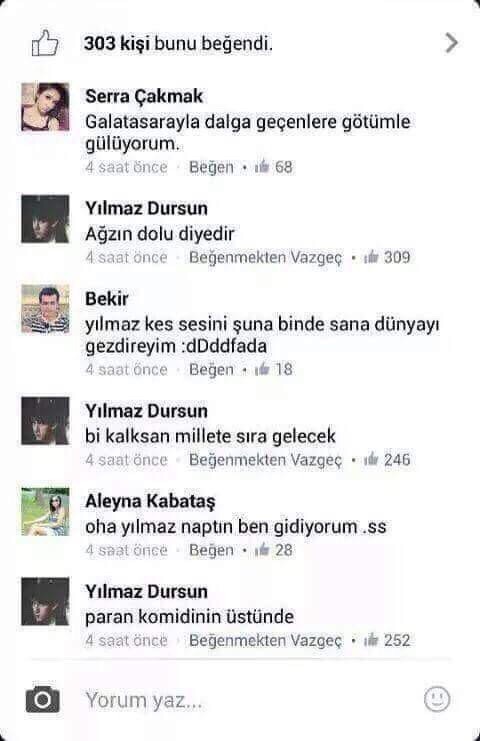Like Bekir's comment with Beğen
480x741 pixels.
point(211,370)
